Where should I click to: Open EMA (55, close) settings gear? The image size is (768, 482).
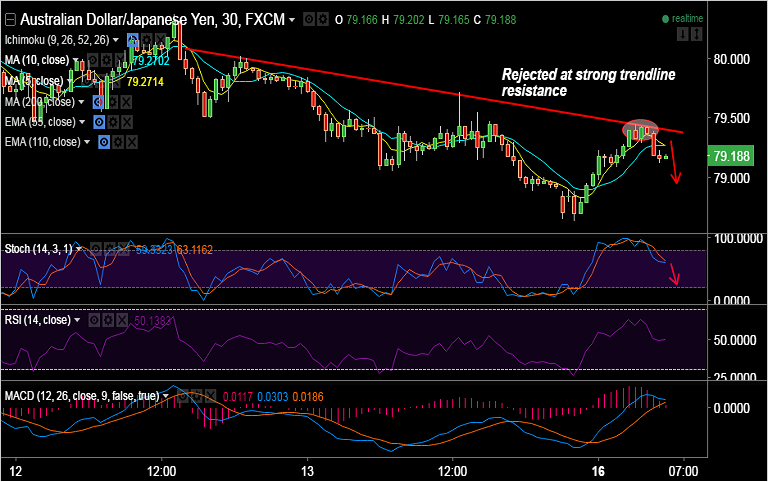click(x=113, y=122)
